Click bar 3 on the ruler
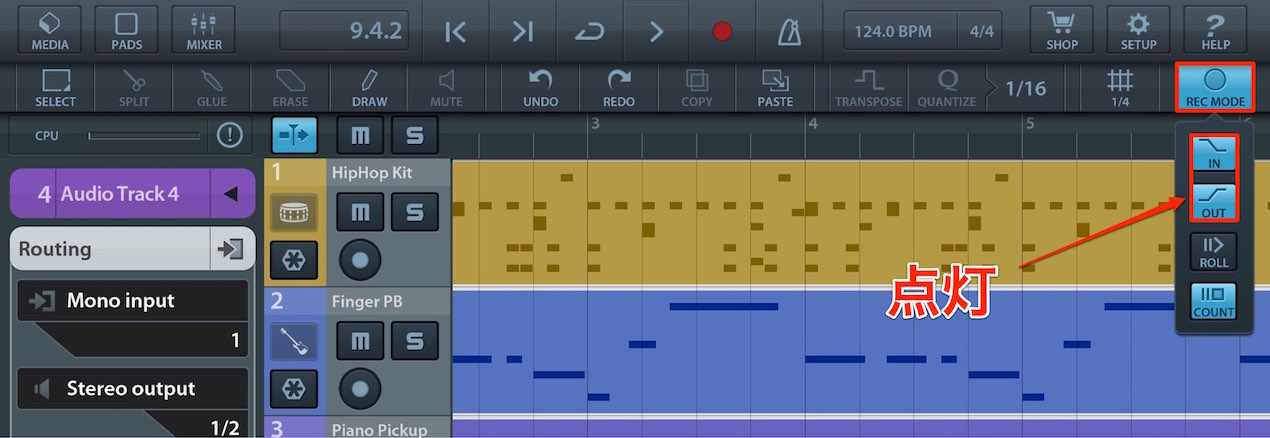 (595, 124)
